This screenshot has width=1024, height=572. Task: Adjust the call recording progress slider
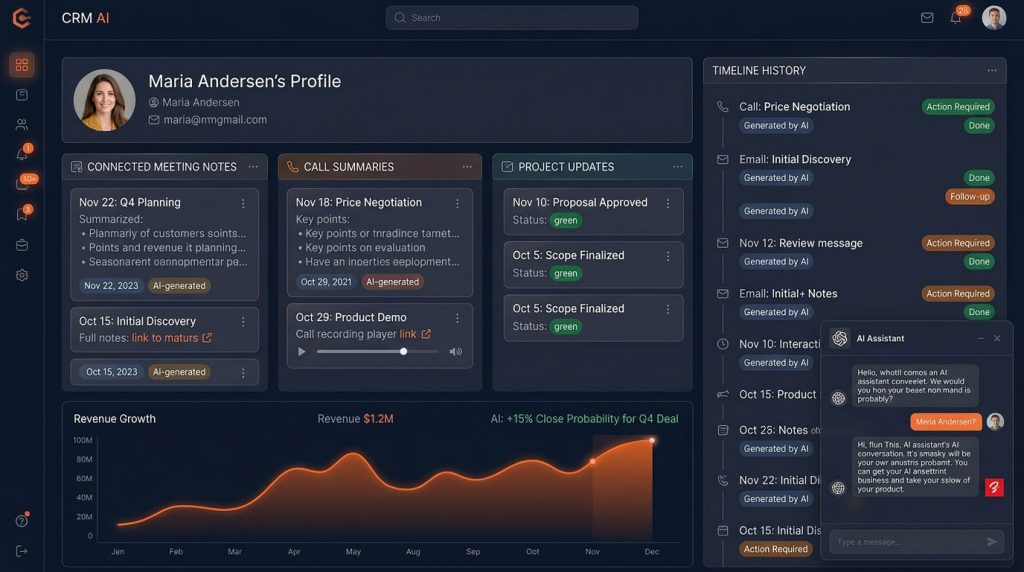pyautogui.click(x=377, y=351)
